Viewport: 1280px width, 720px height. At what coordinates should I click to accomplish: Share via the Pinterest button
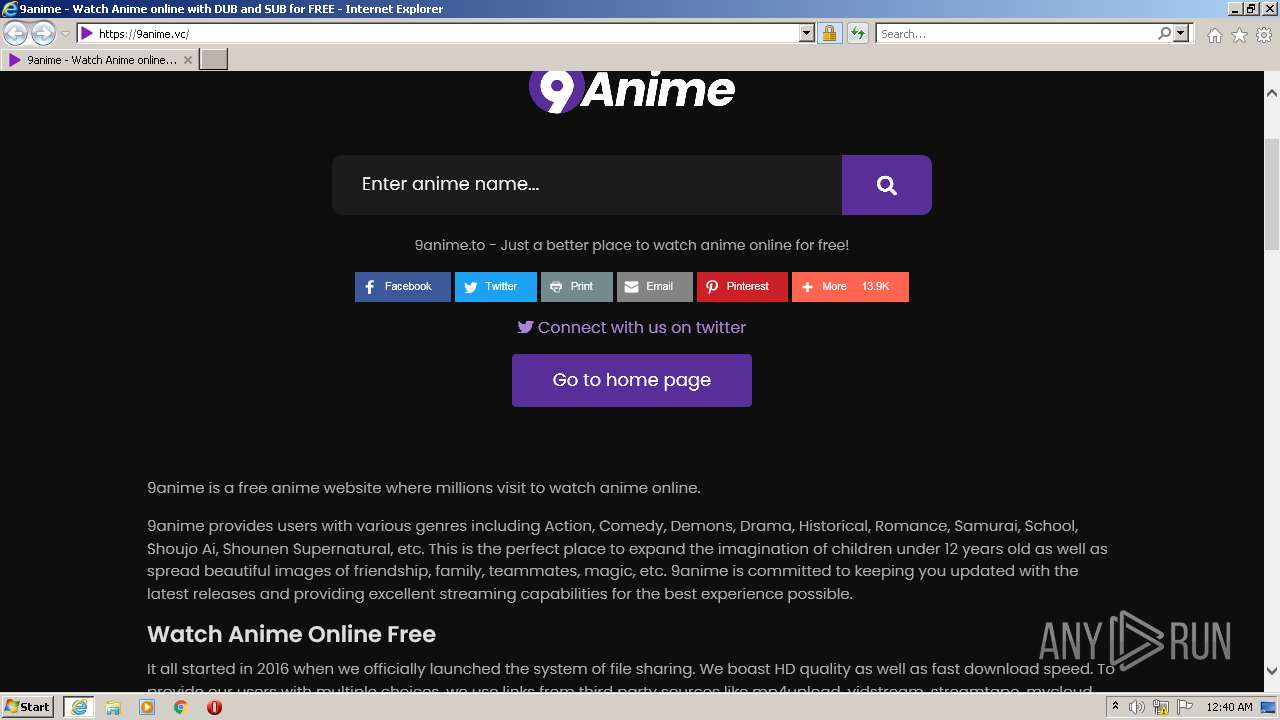tap(742, 286)
